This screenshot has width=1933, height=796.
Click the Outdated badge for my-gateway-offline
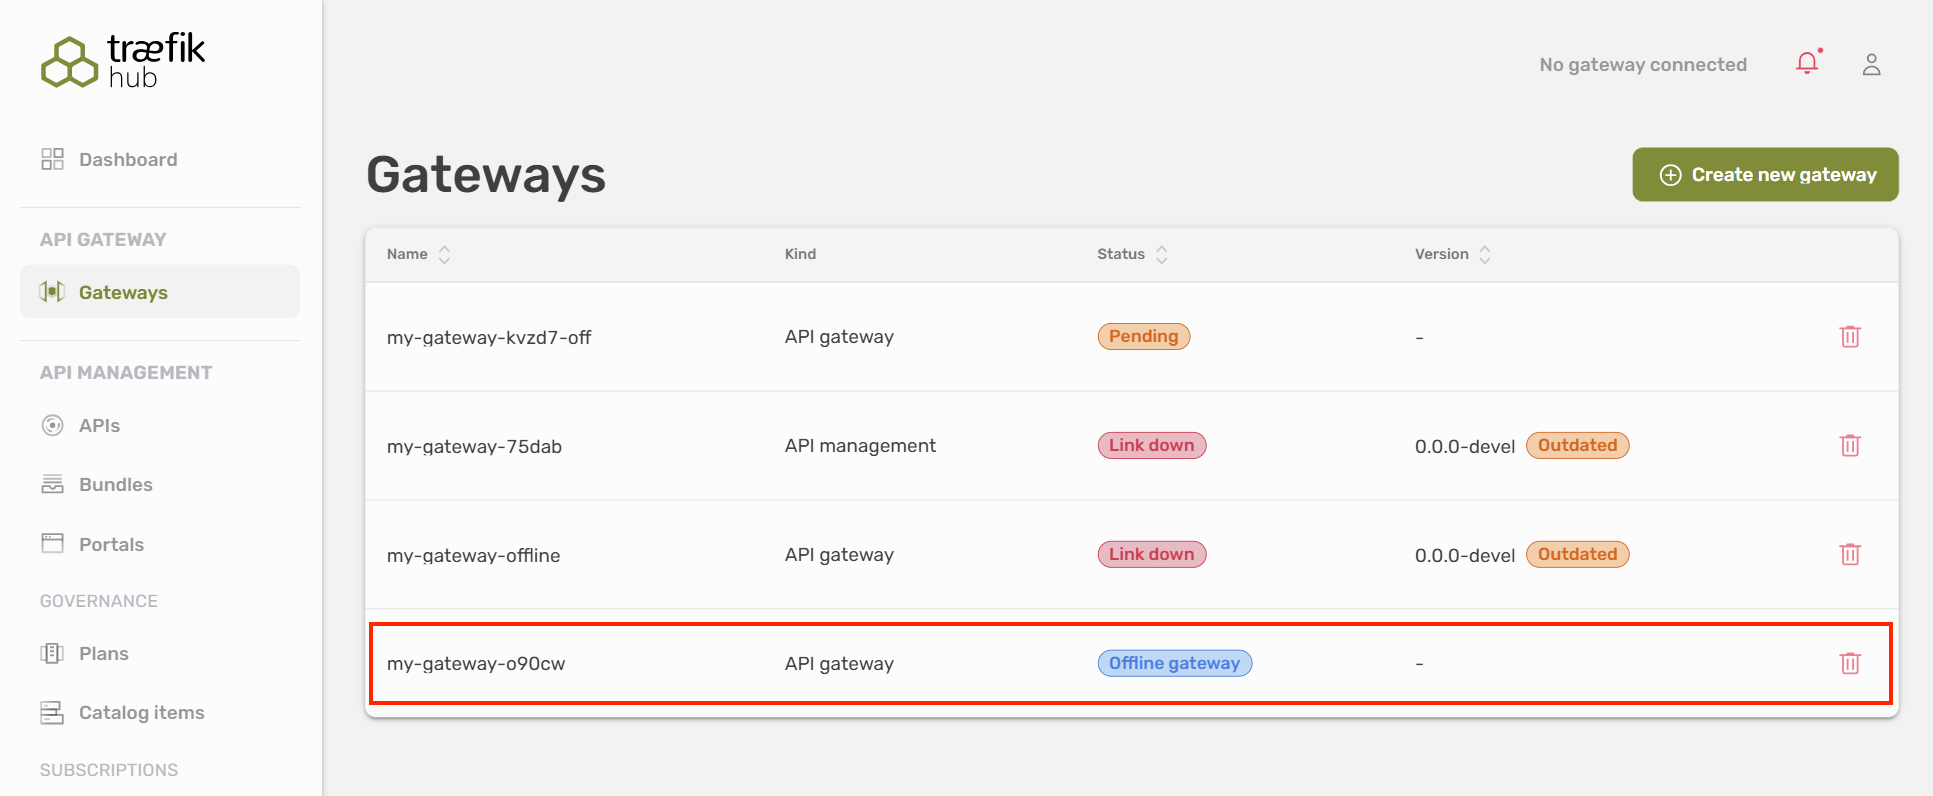pyautogui.click(x=1577, y=554)
